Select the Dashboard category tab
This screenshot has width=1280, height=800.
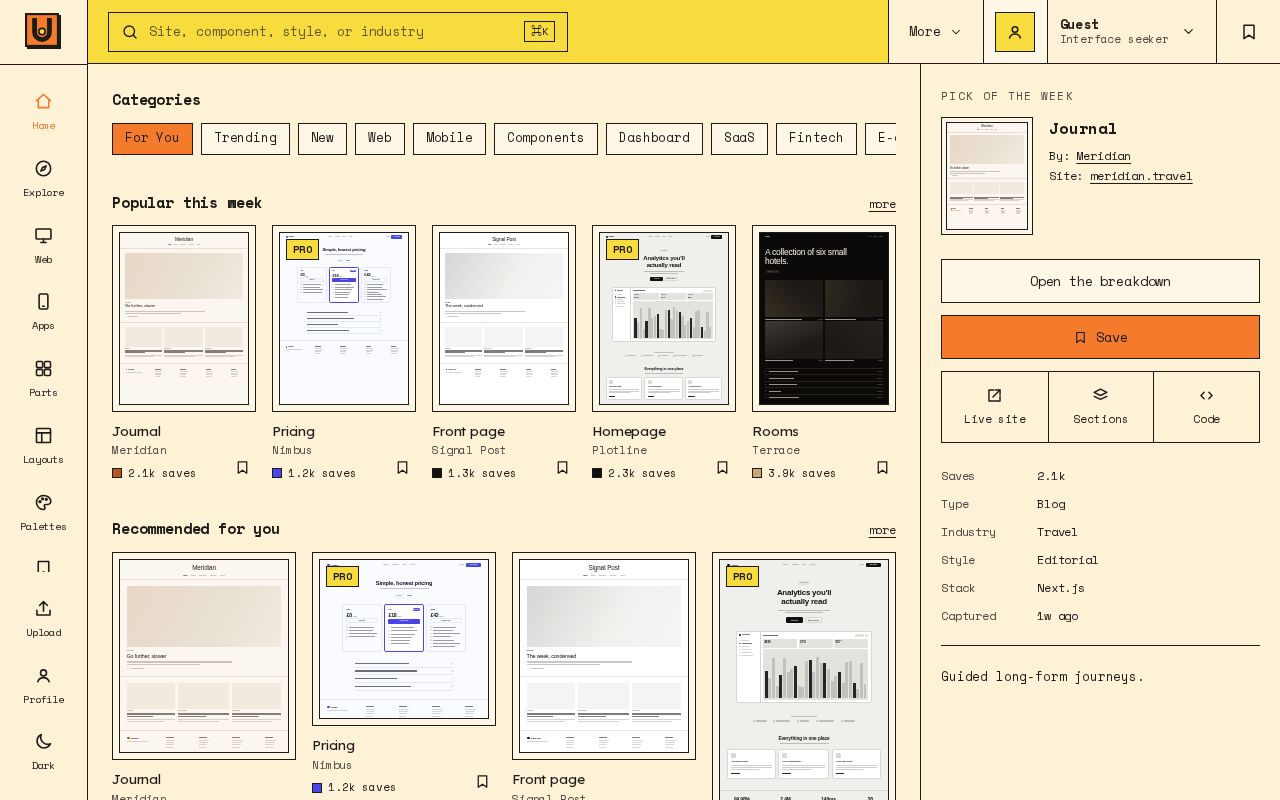pyautogui.click(x=654, y=139)
